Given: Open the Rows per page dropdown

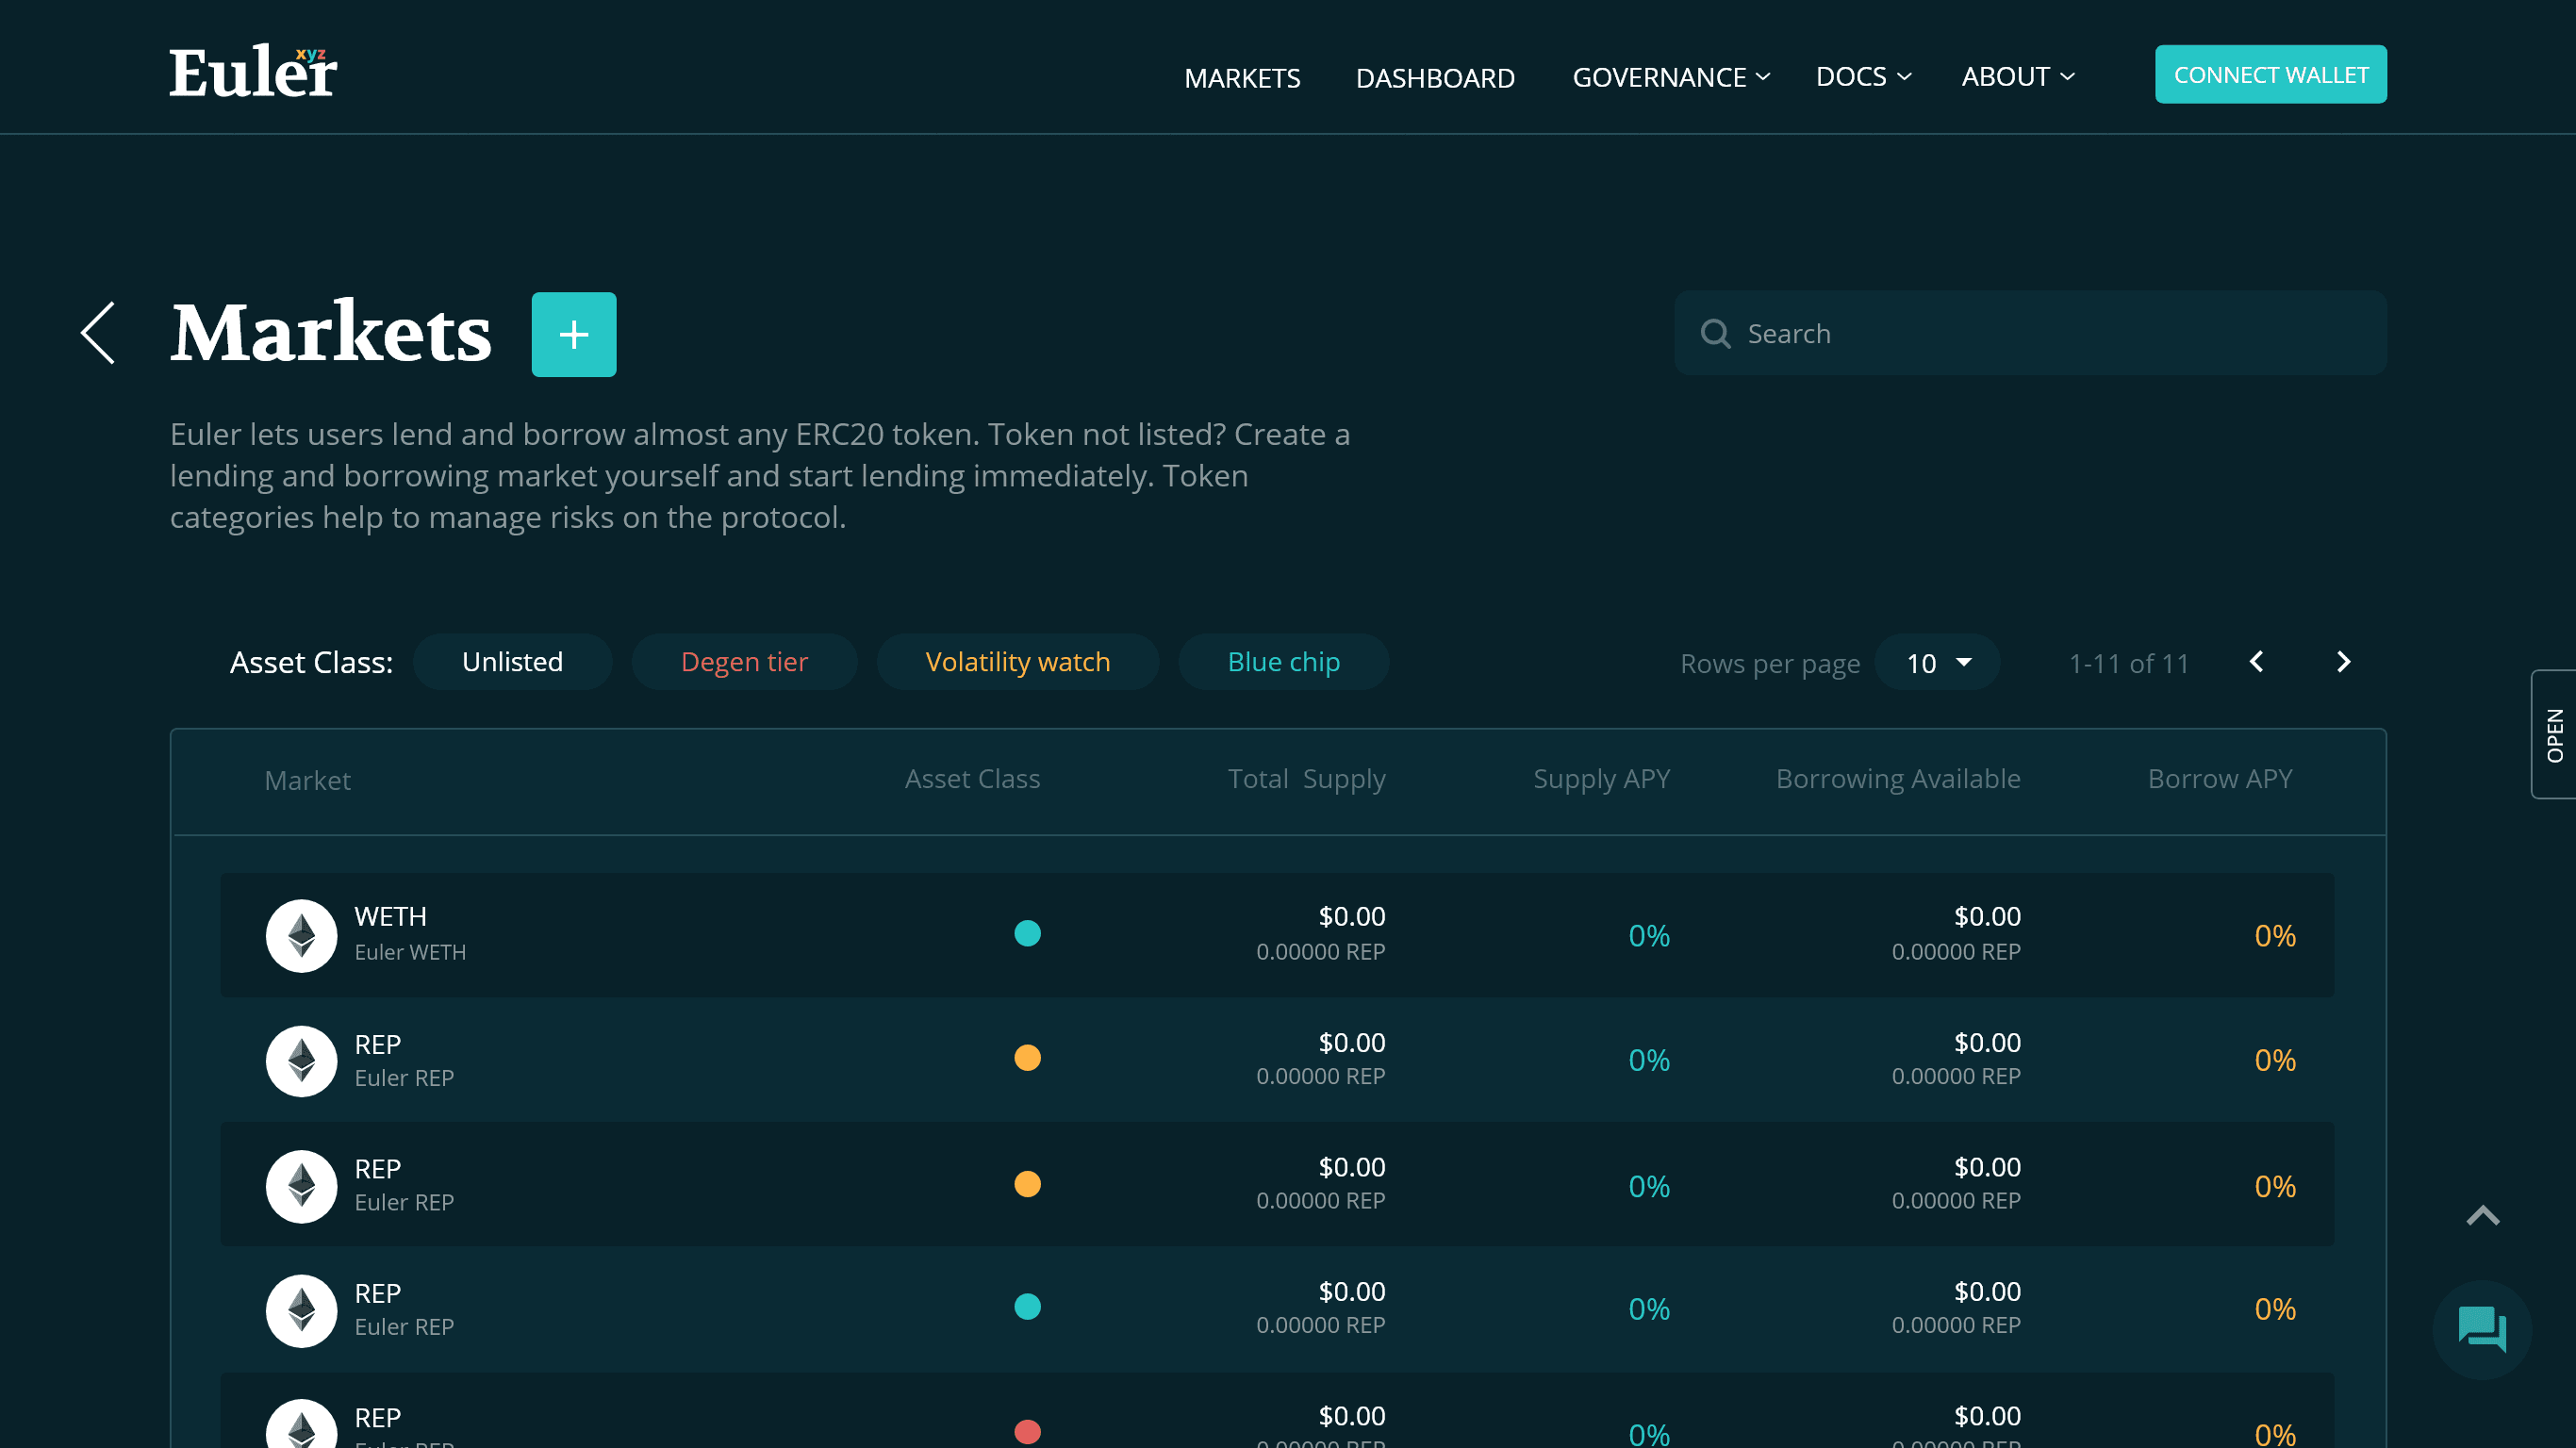Looking at the screenshot, I should (x=1937, y=663).
